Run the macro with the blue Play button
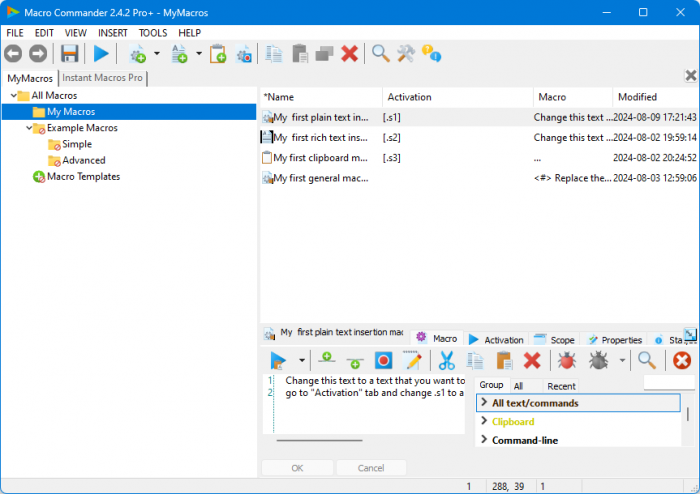700x494 pixels. (101, 53)
